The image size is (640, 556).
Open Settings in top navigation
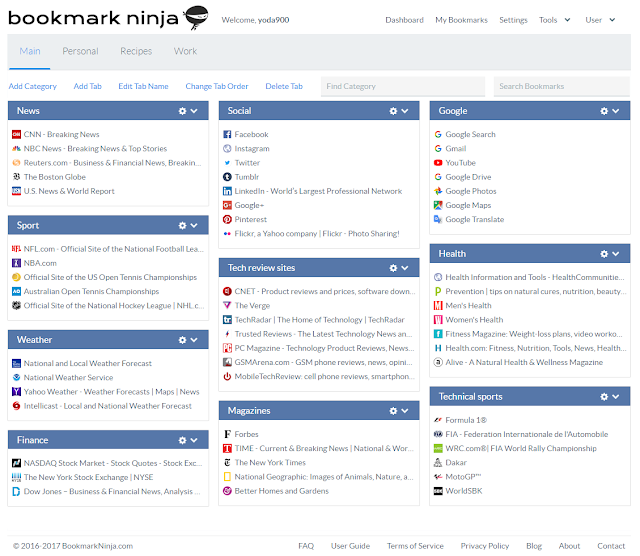pos(513,20)
